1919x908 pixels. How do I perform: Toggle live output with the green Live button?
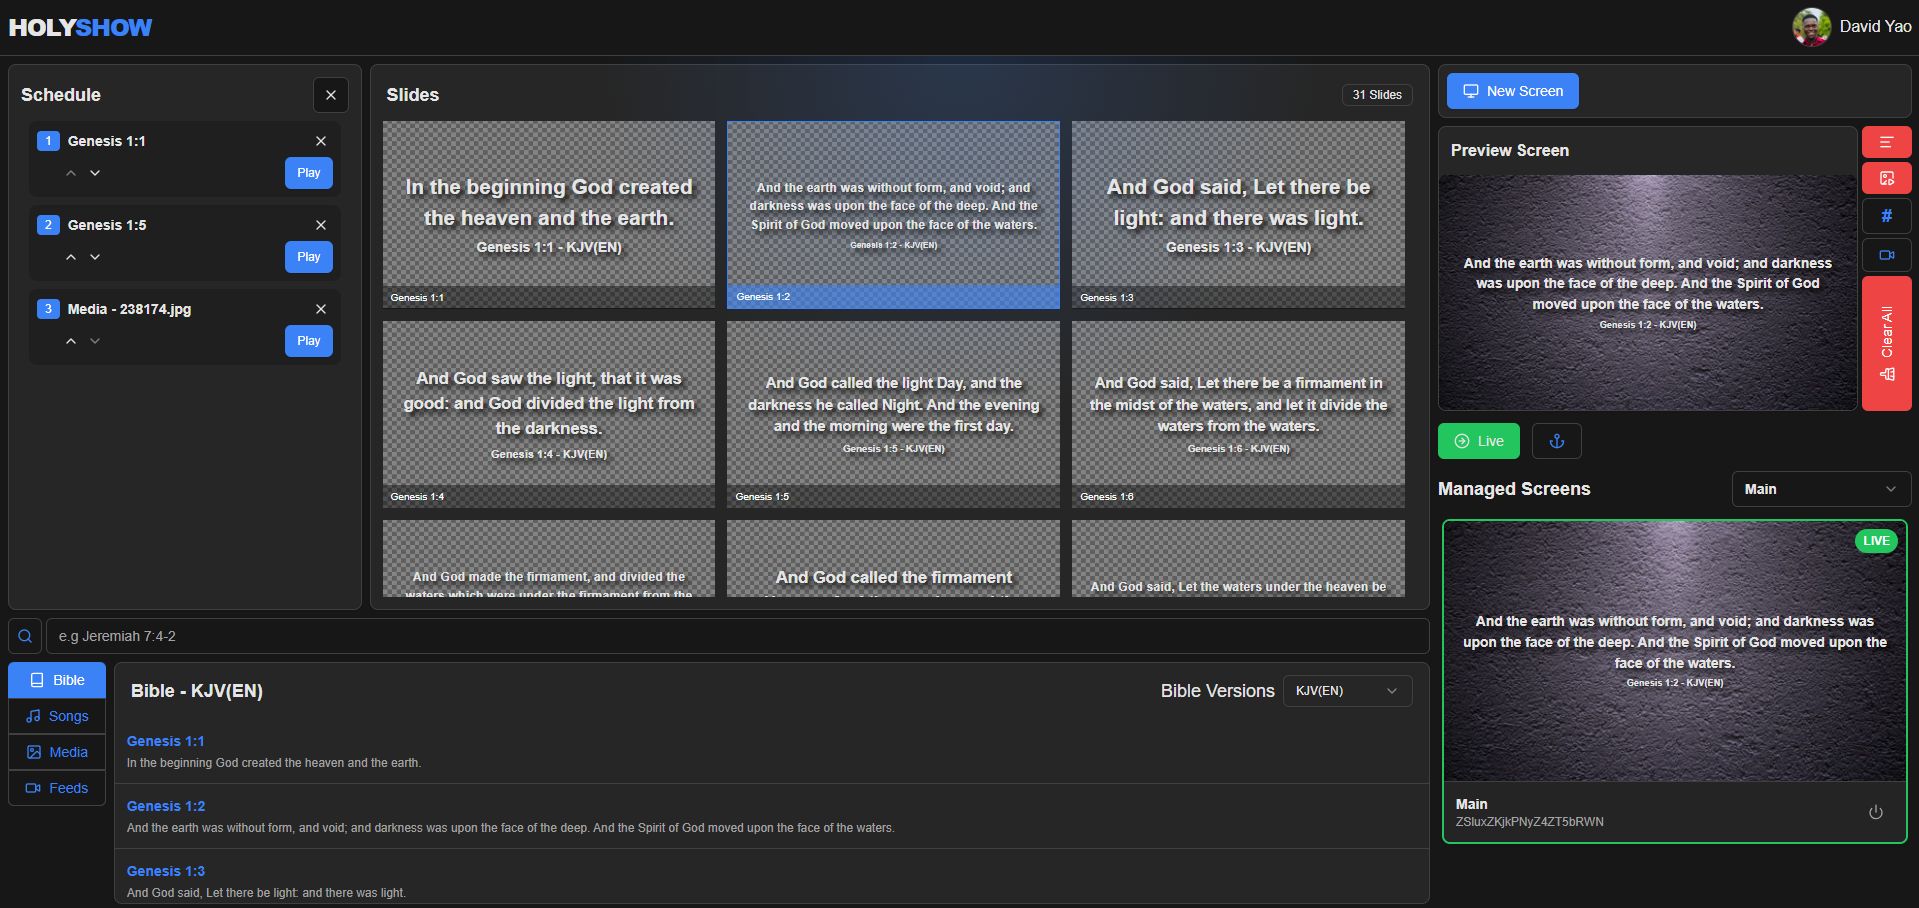(1478, 440)
